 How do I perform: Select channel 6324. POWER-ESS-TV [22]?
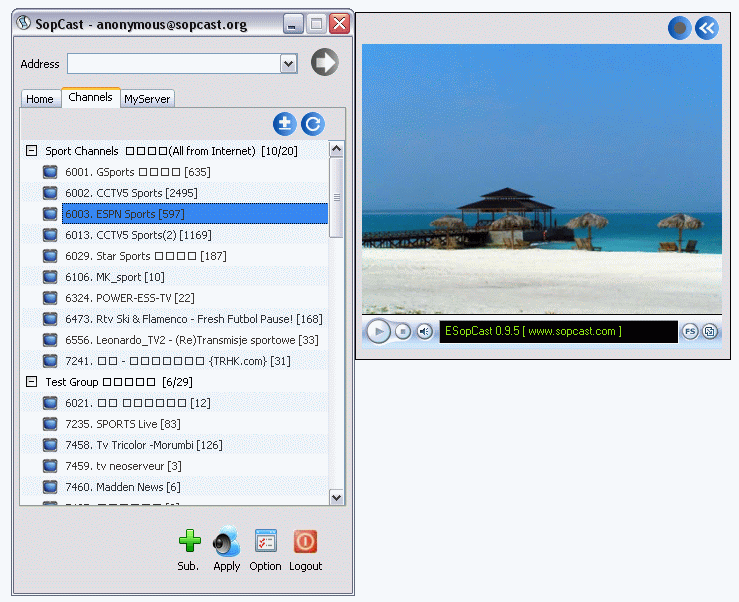click(x=130, y=298)
